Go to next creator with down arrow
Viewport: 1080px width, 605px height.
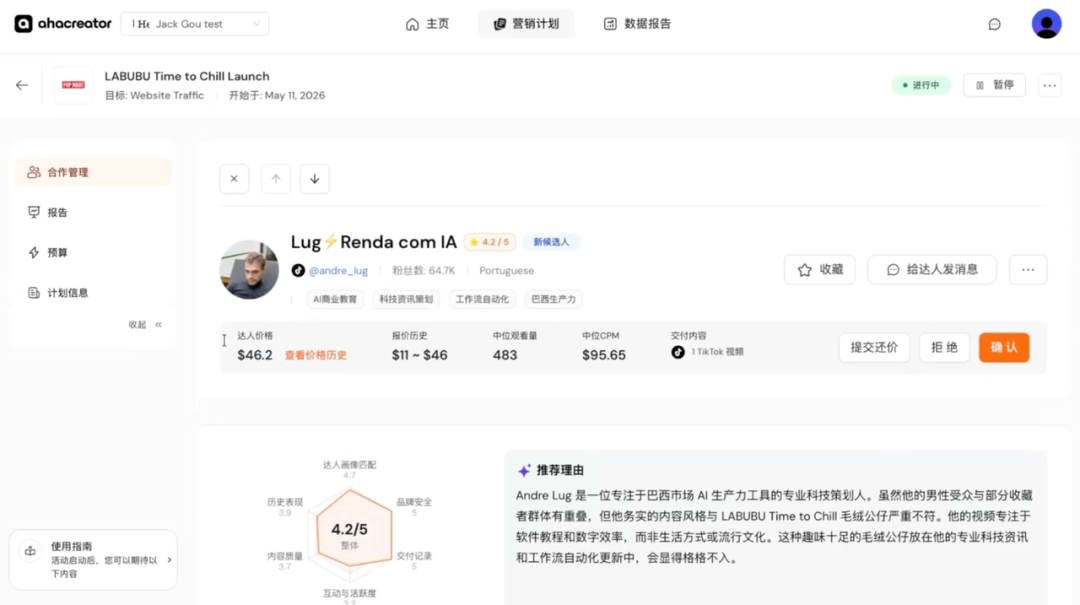click(x=314, y=179)
